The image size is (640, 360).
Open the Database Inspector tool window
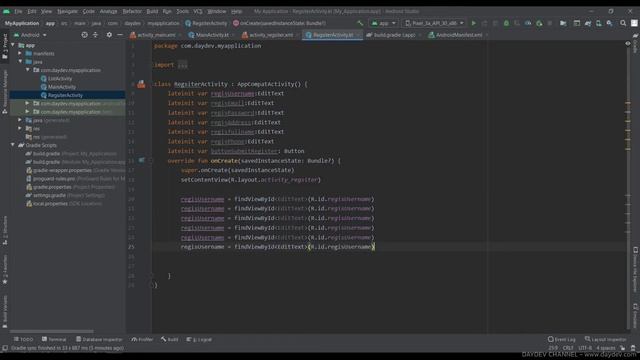99,339
